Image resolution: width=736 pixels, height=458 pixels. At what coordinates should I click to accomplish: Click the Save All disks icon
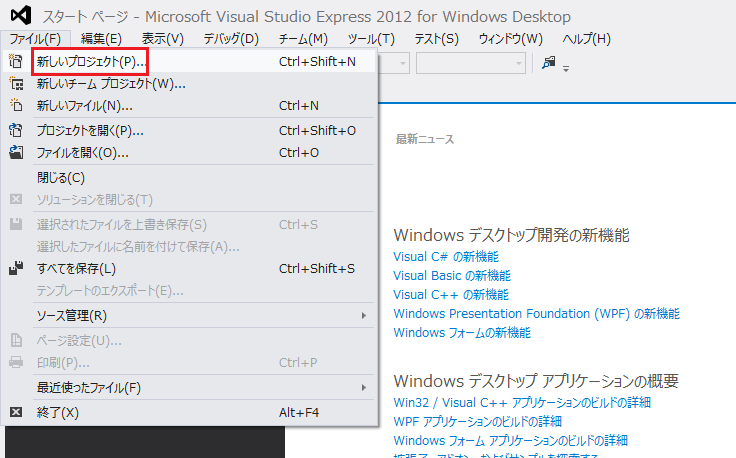pos(16,268)
